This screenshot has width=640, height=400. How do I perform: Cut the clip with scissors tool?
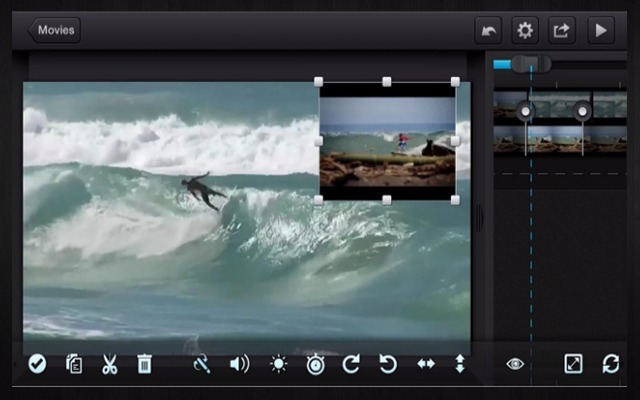(x=109, y=364)
